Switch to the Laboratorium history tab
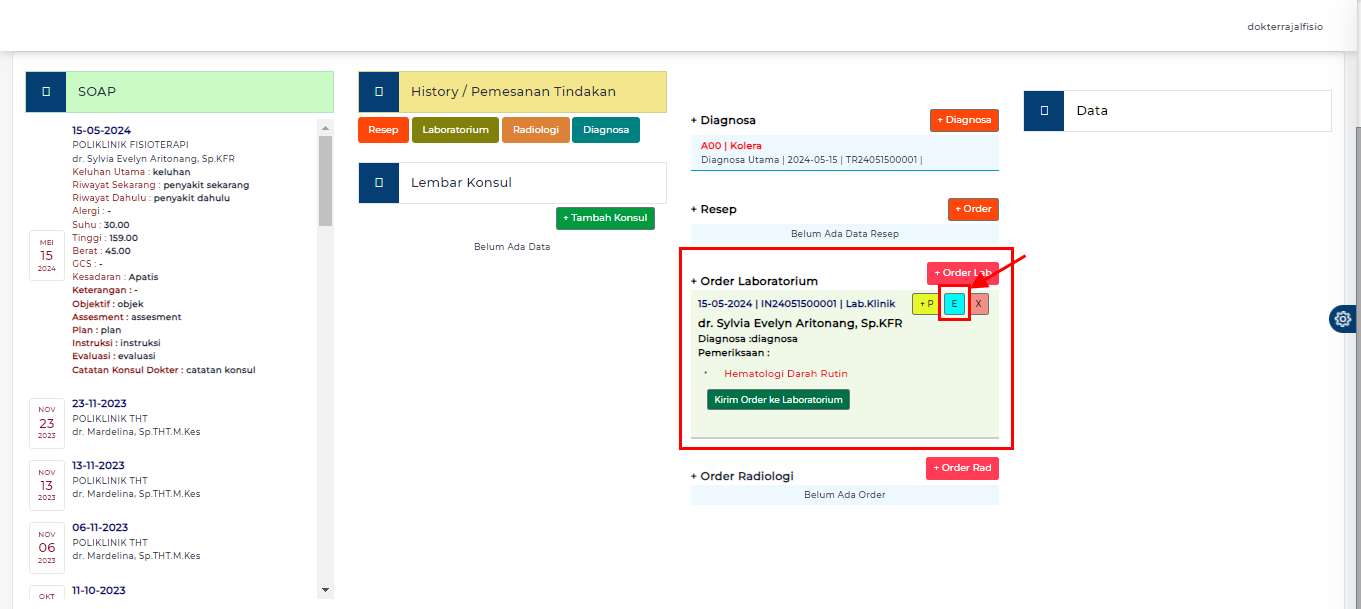This screenshot has width=1361, height=609. (455, 129)
